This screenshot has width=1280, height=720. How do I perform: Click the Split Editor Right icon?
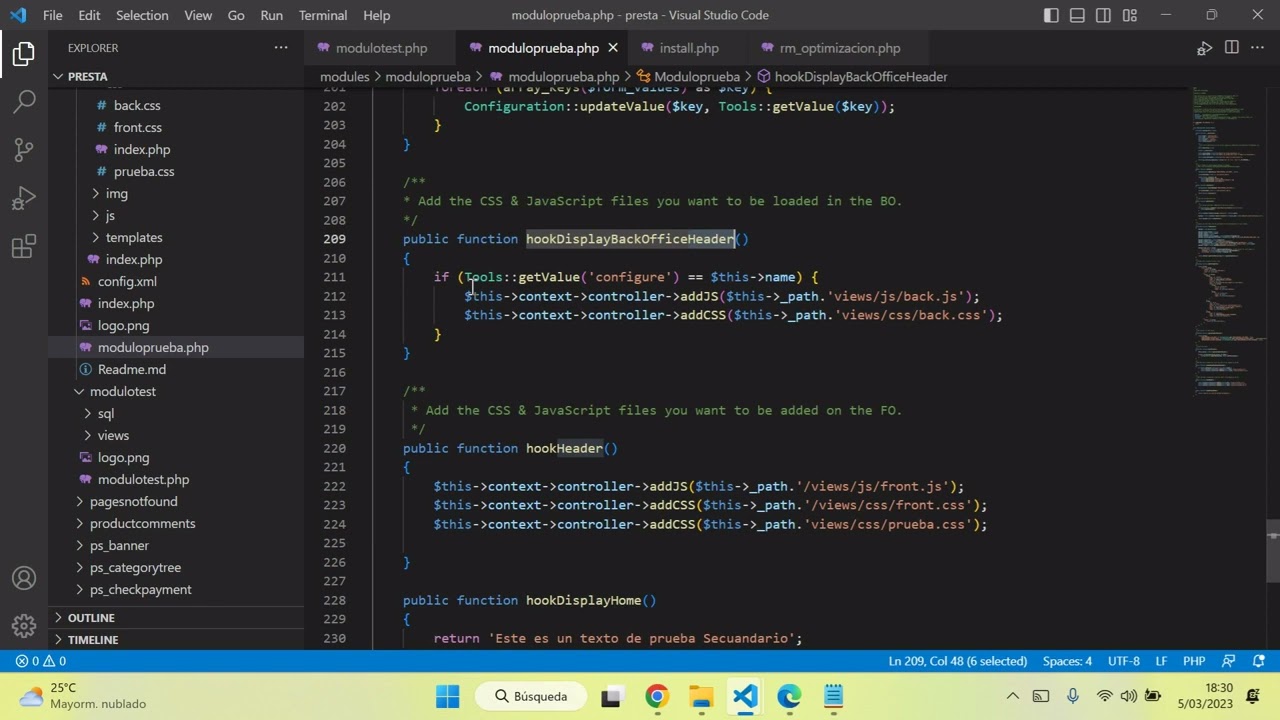(1232, 48)
